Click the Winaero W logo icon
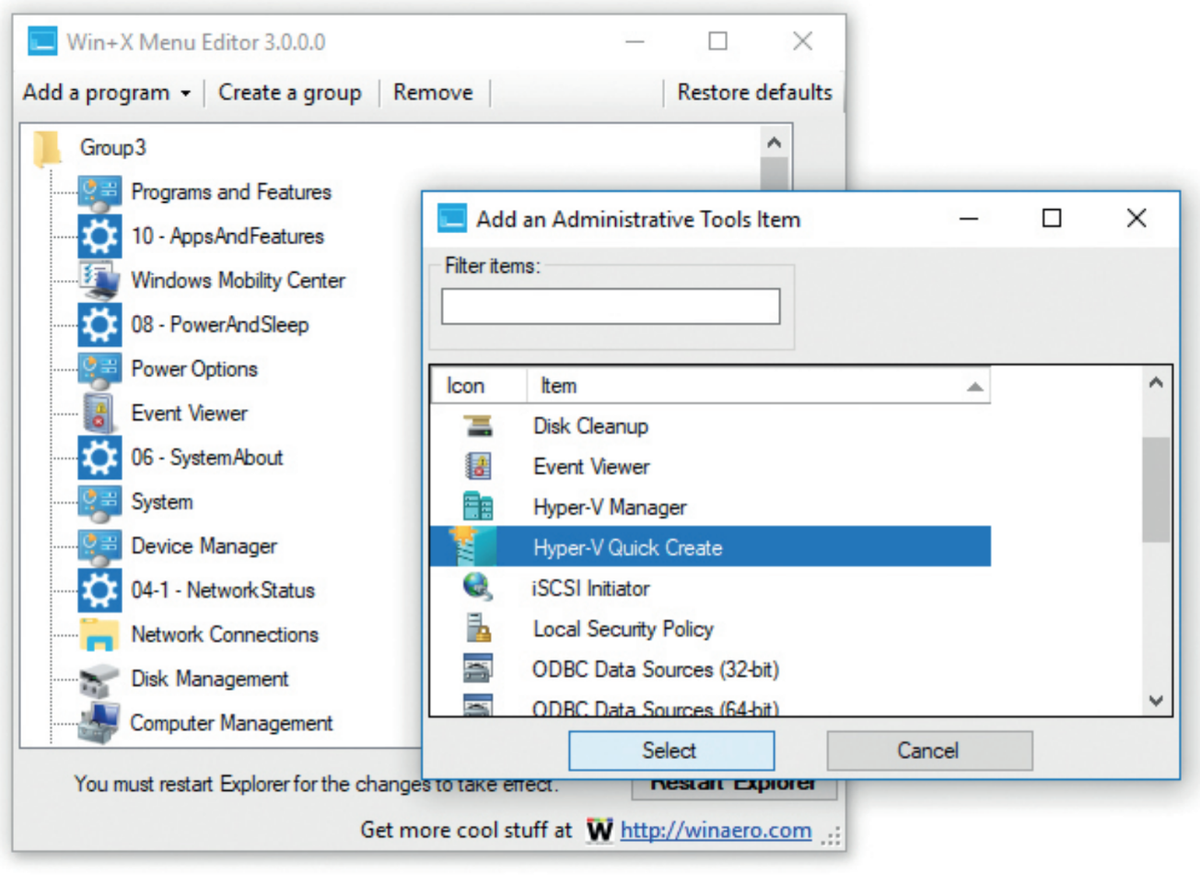Screen dimensions: 1200x875 coord(598,830)
